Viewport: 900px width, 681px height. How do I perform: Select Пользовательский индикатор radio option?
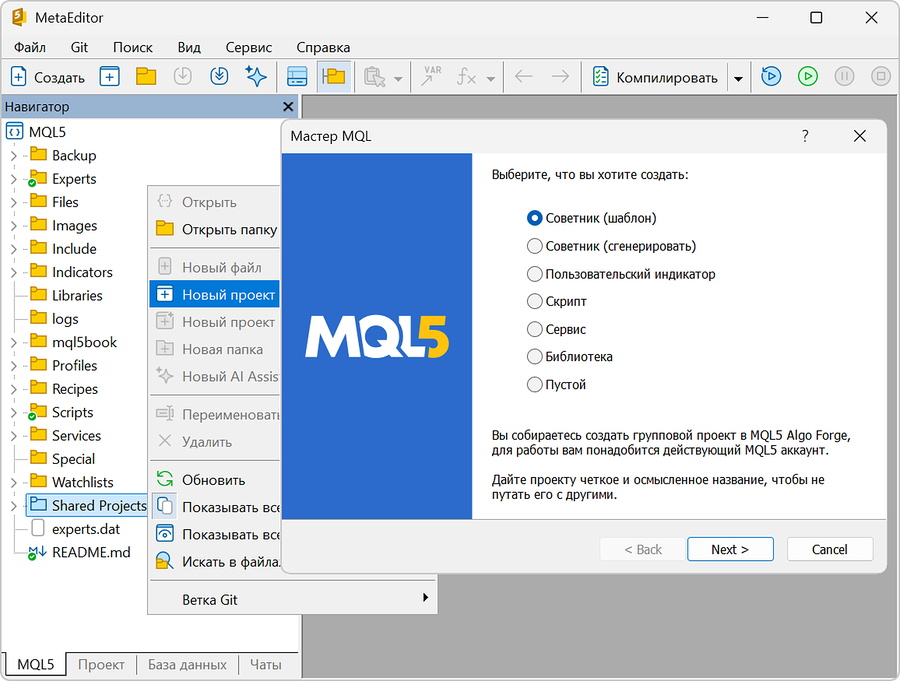(x=621, y=274)
